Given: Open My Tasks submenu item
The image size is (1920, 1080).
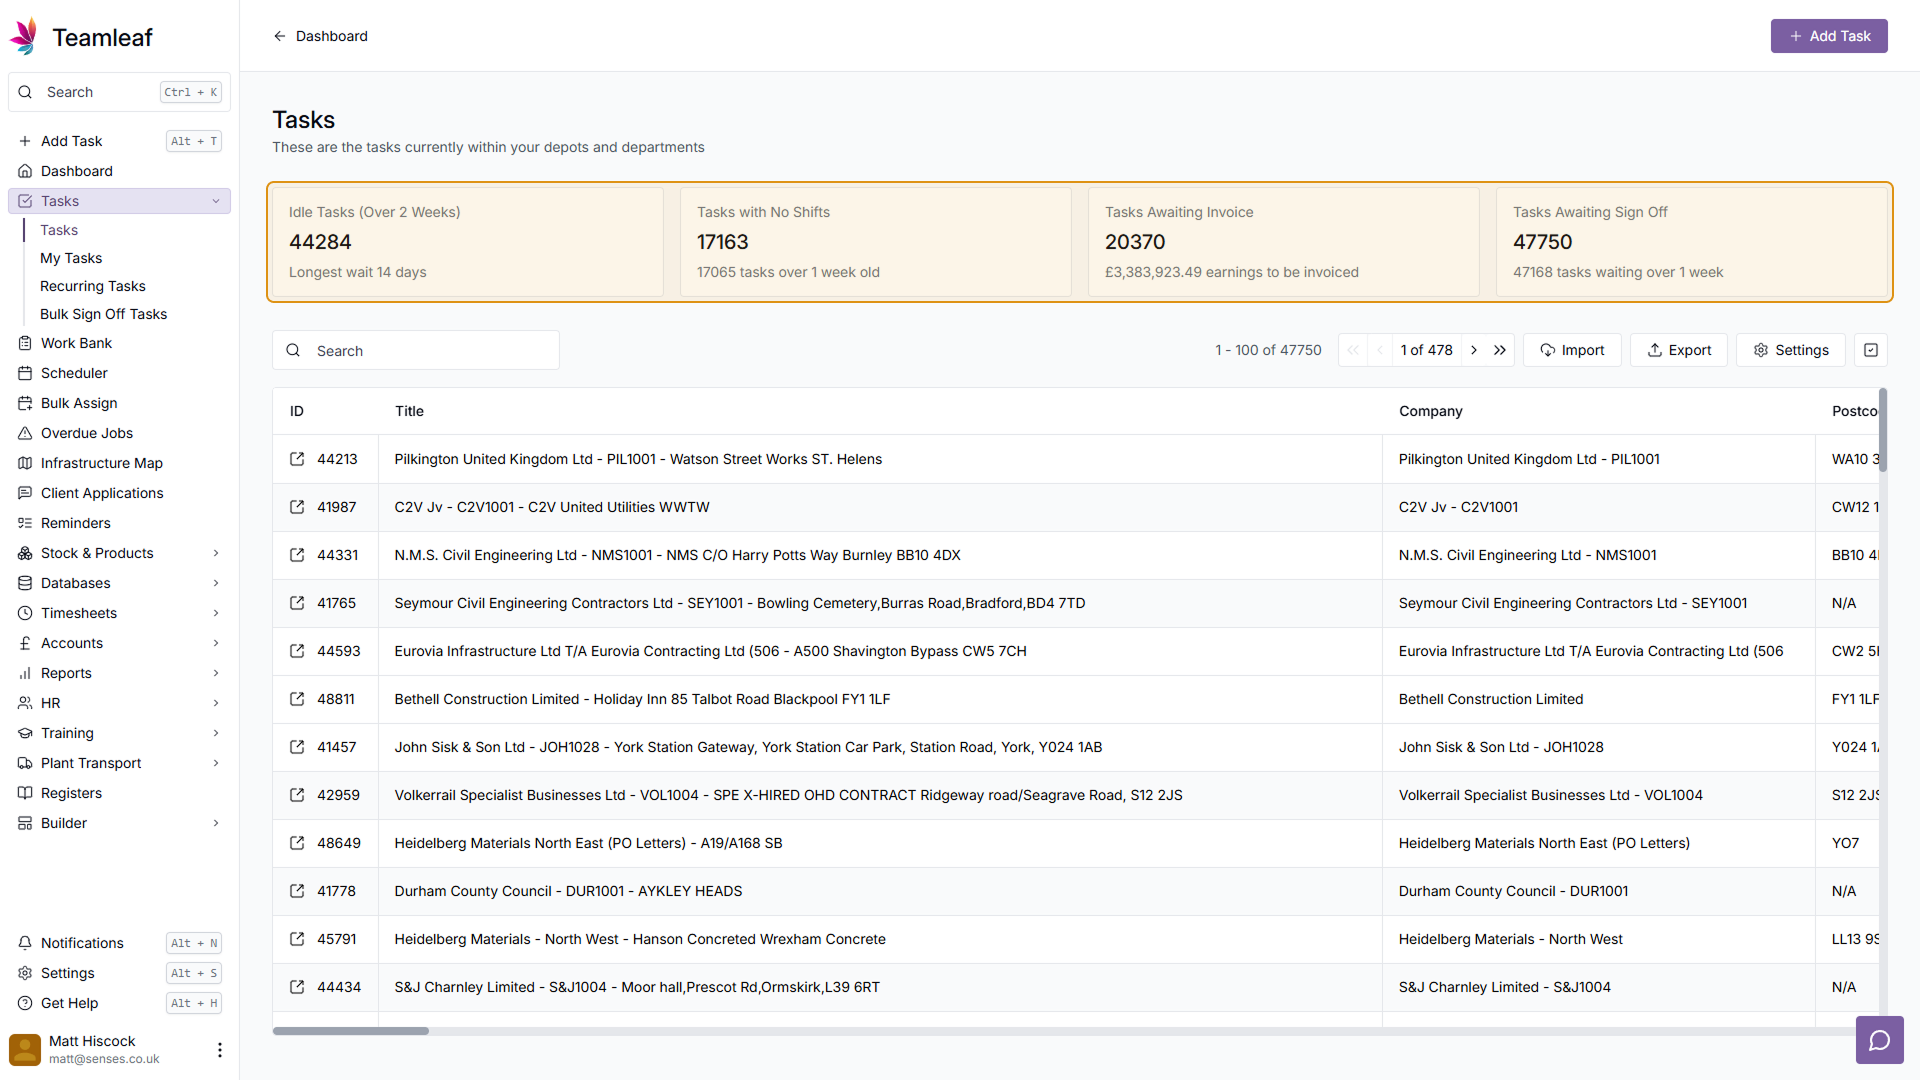Looking at the screenshot, I should coord(71,258).
